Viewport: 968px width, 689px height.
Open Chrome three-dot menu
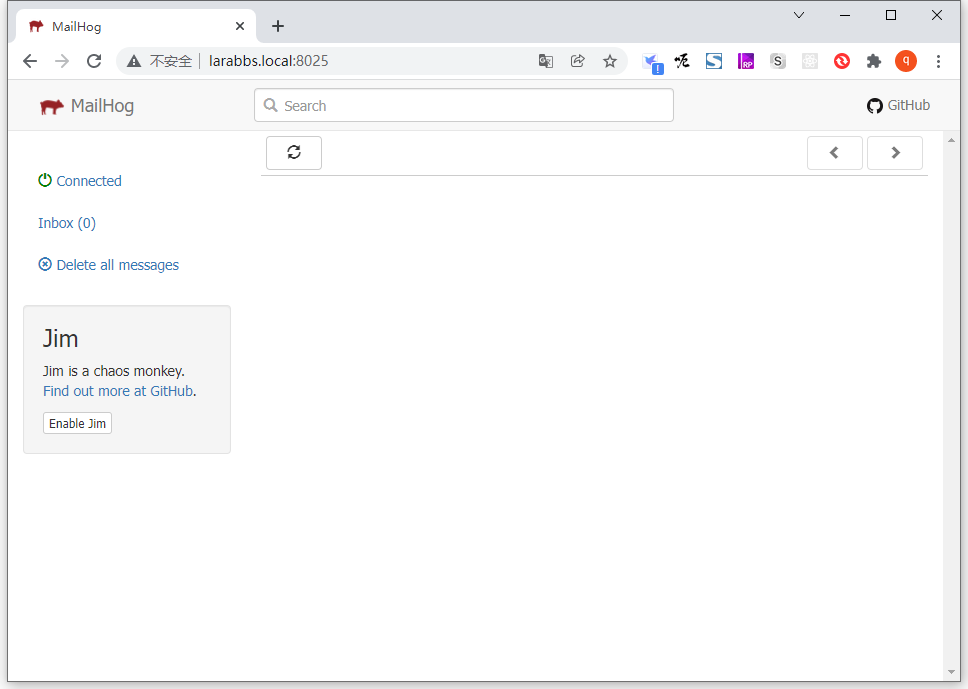[x=938, y=61]
